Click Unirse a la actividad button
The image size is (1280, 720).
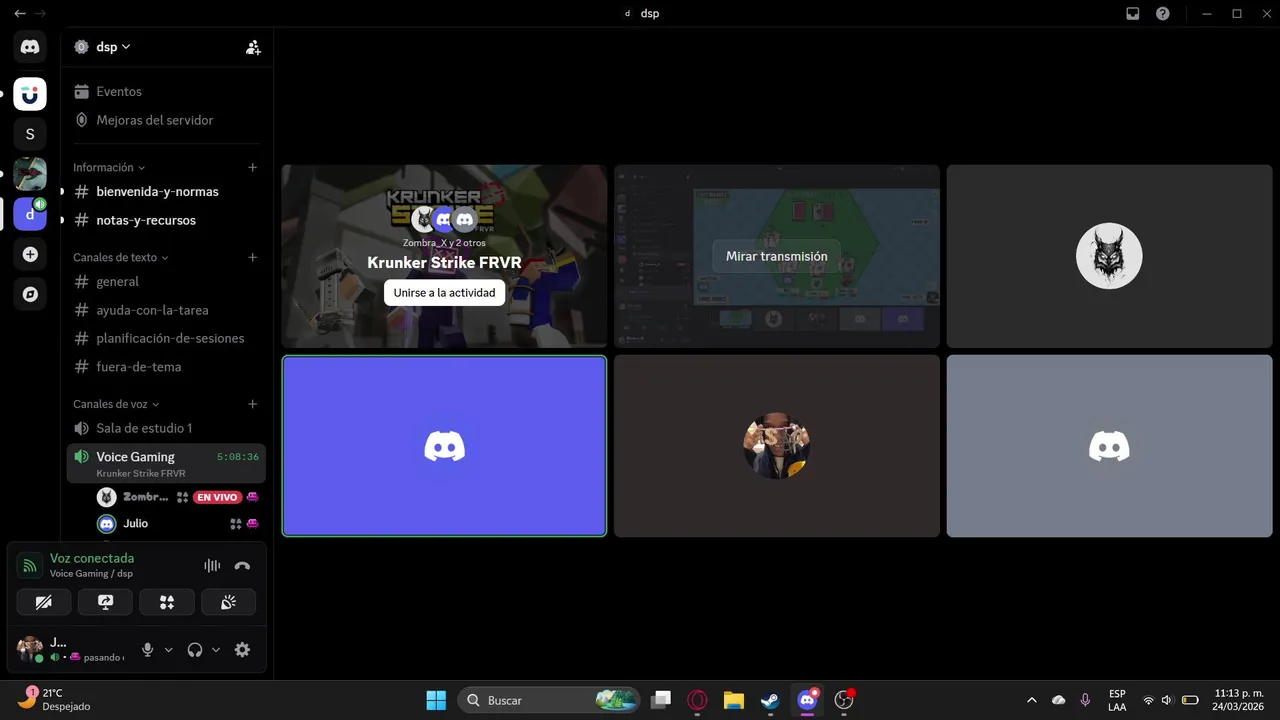[x=444, y=293]
